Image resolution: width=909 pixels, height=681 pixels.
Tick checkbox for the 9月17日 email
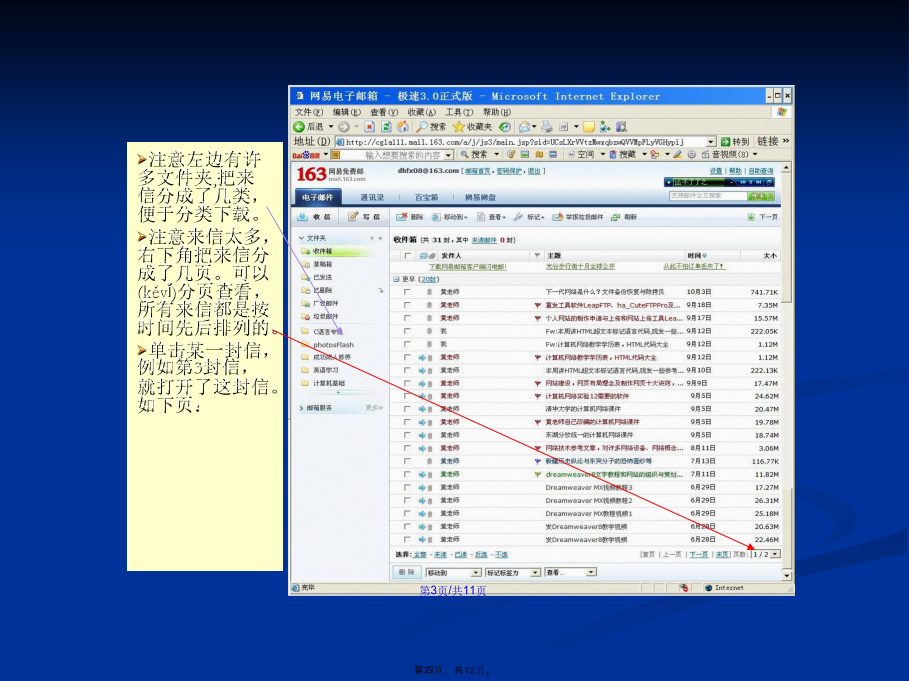point(407,318)
